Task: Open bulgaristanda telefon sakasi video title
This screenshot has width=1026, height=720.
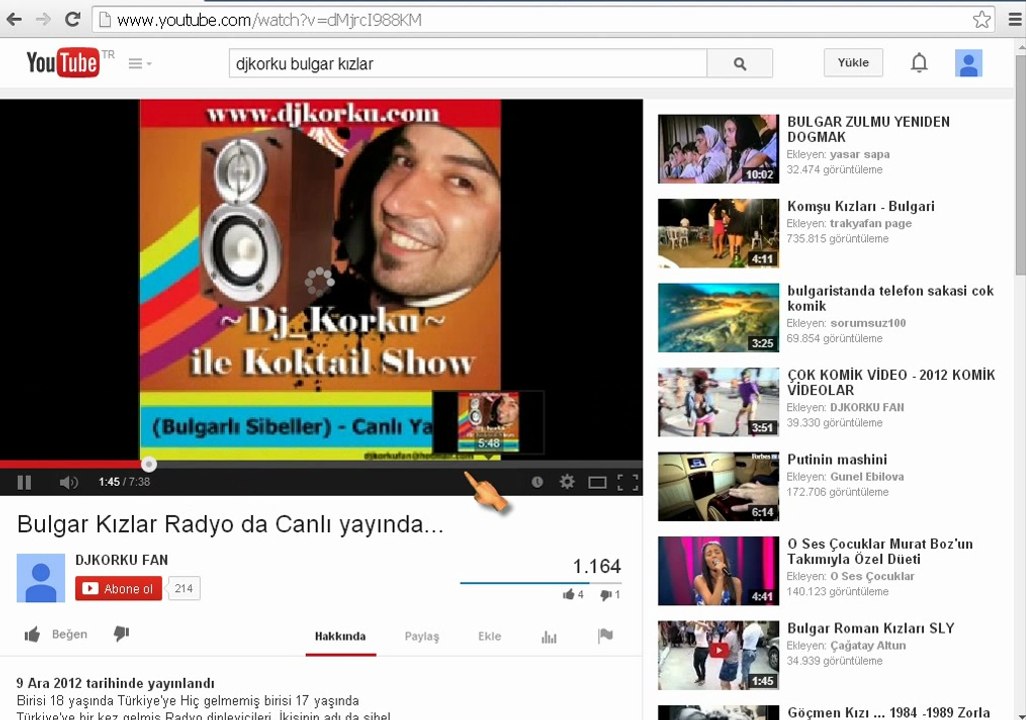Action: [x=891, y=298]
